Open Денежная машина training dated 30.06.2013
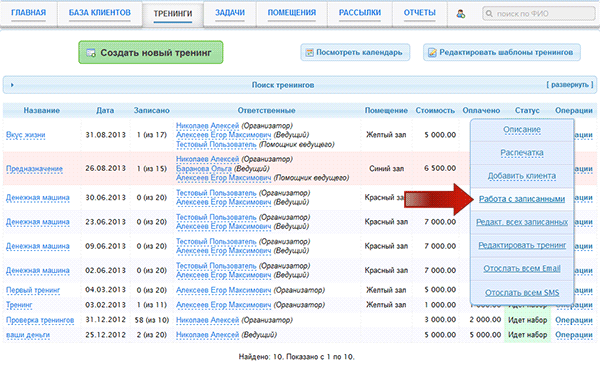The width and height of the screenshot is (600, 370). (38, 198)
